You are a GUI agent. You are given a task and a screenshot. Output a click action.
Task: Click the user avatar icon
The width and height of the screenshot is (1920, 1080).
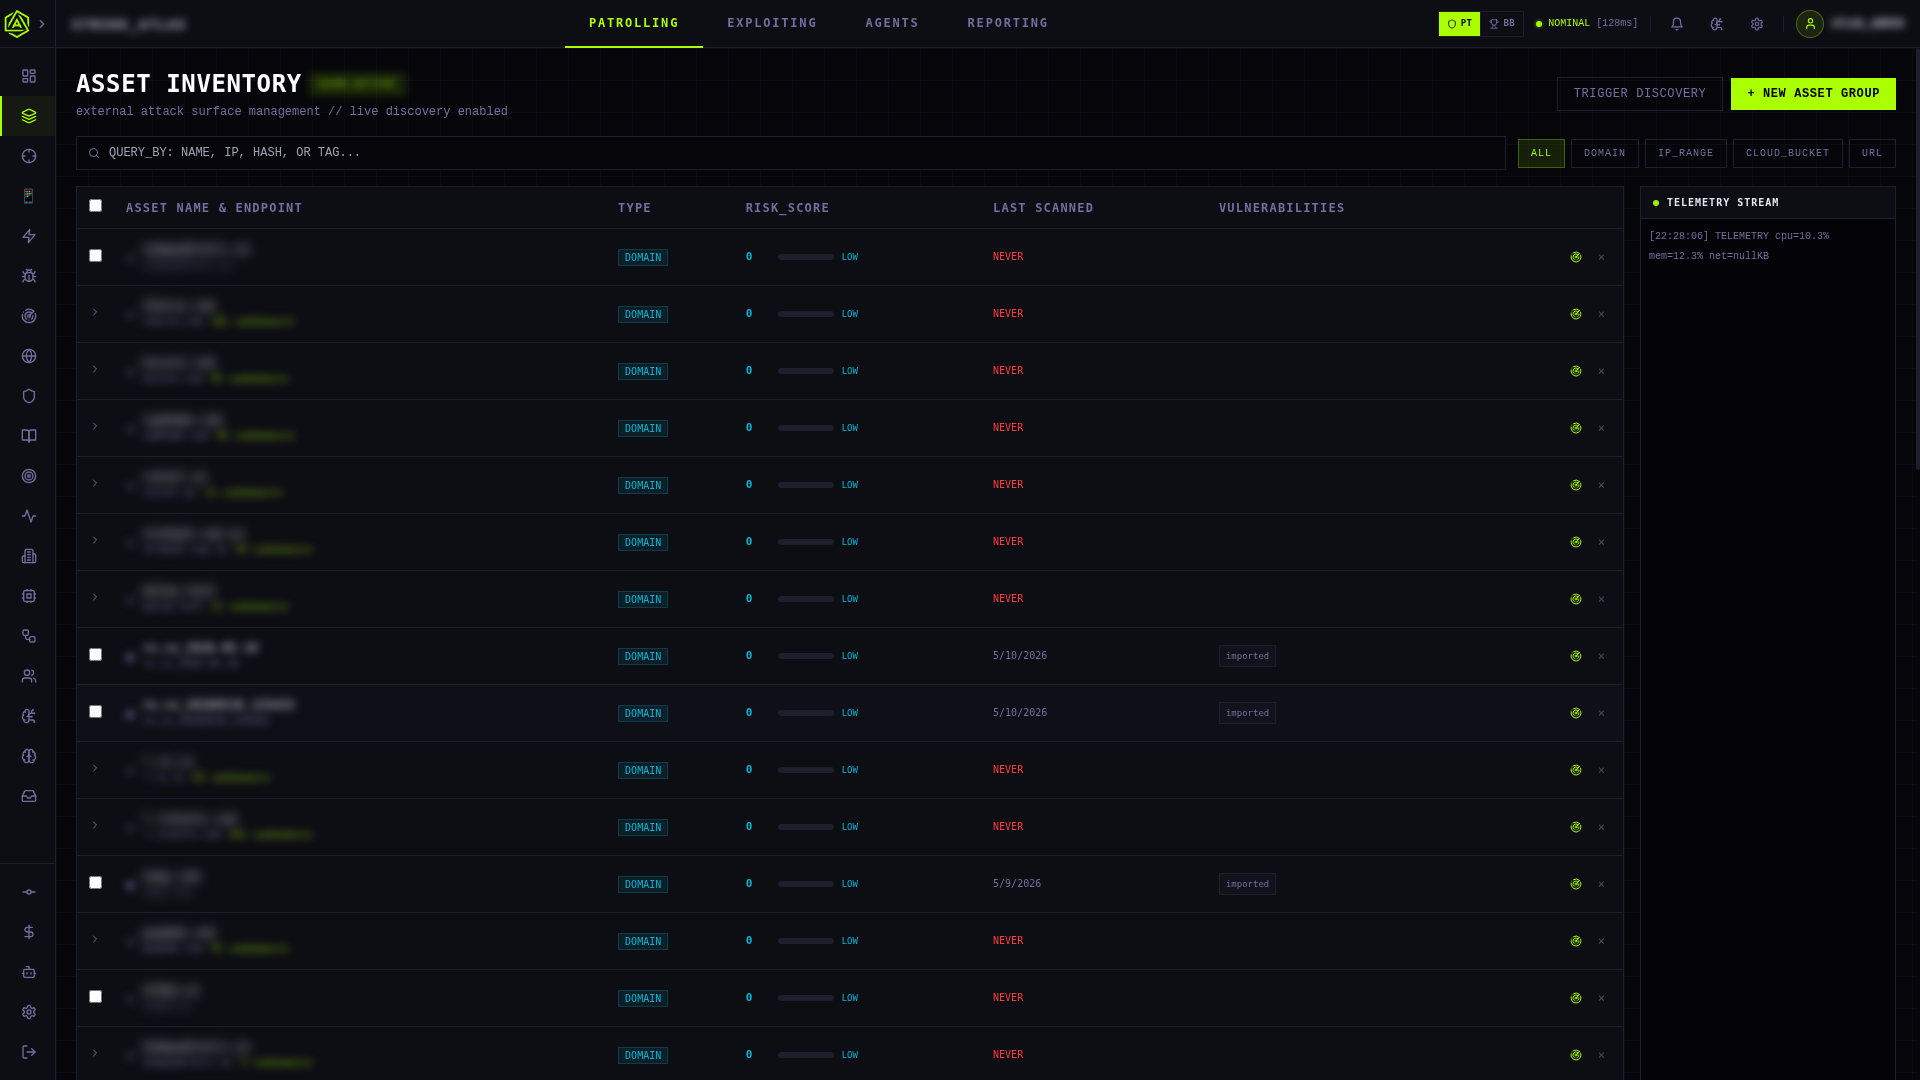[x=1810, y=24]
